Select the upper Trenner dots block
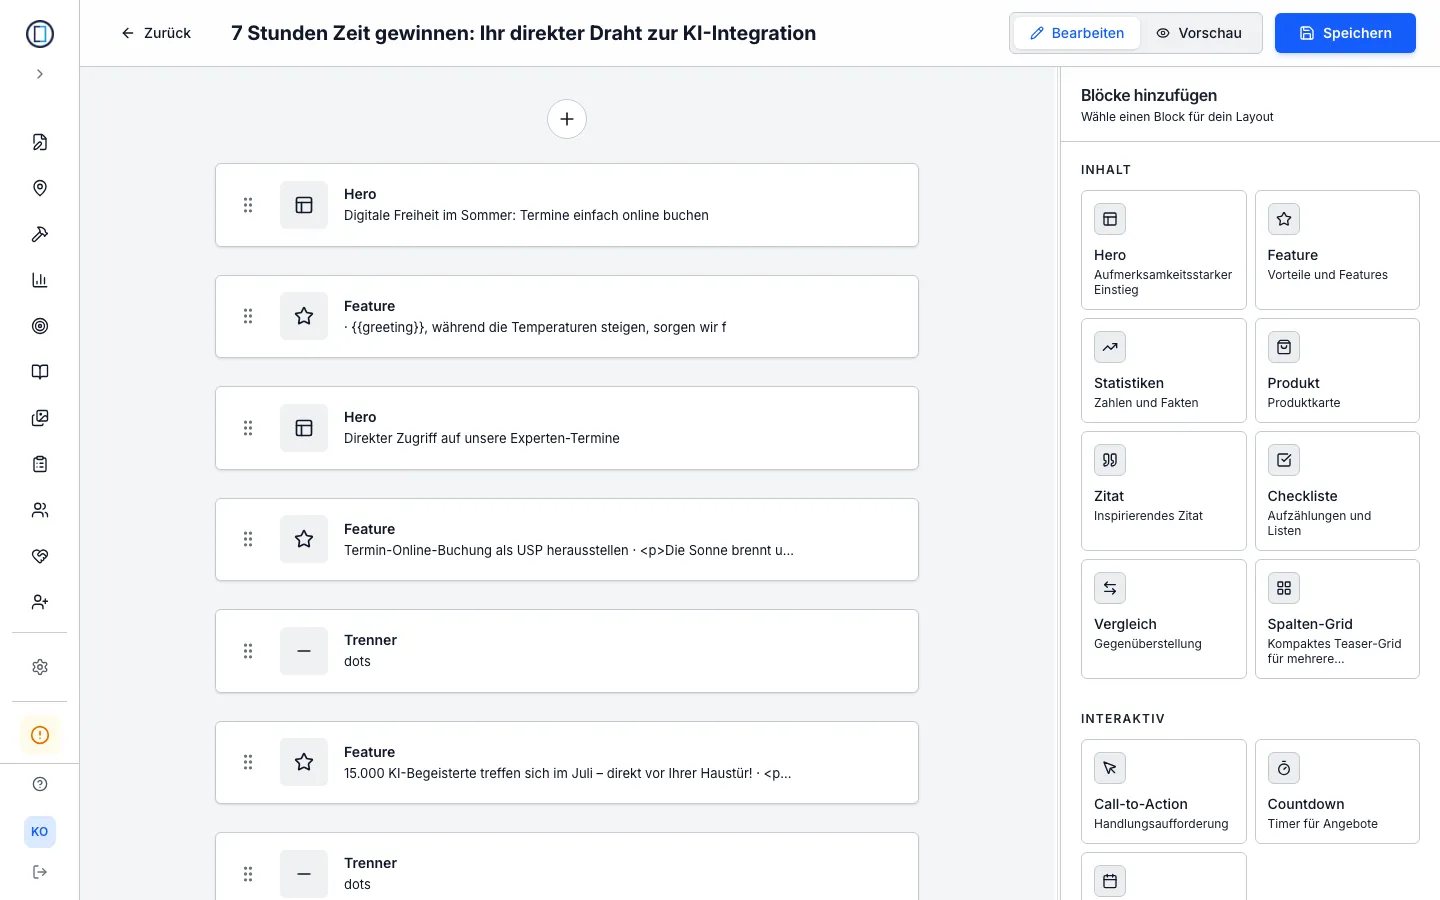 coord(567,651)
